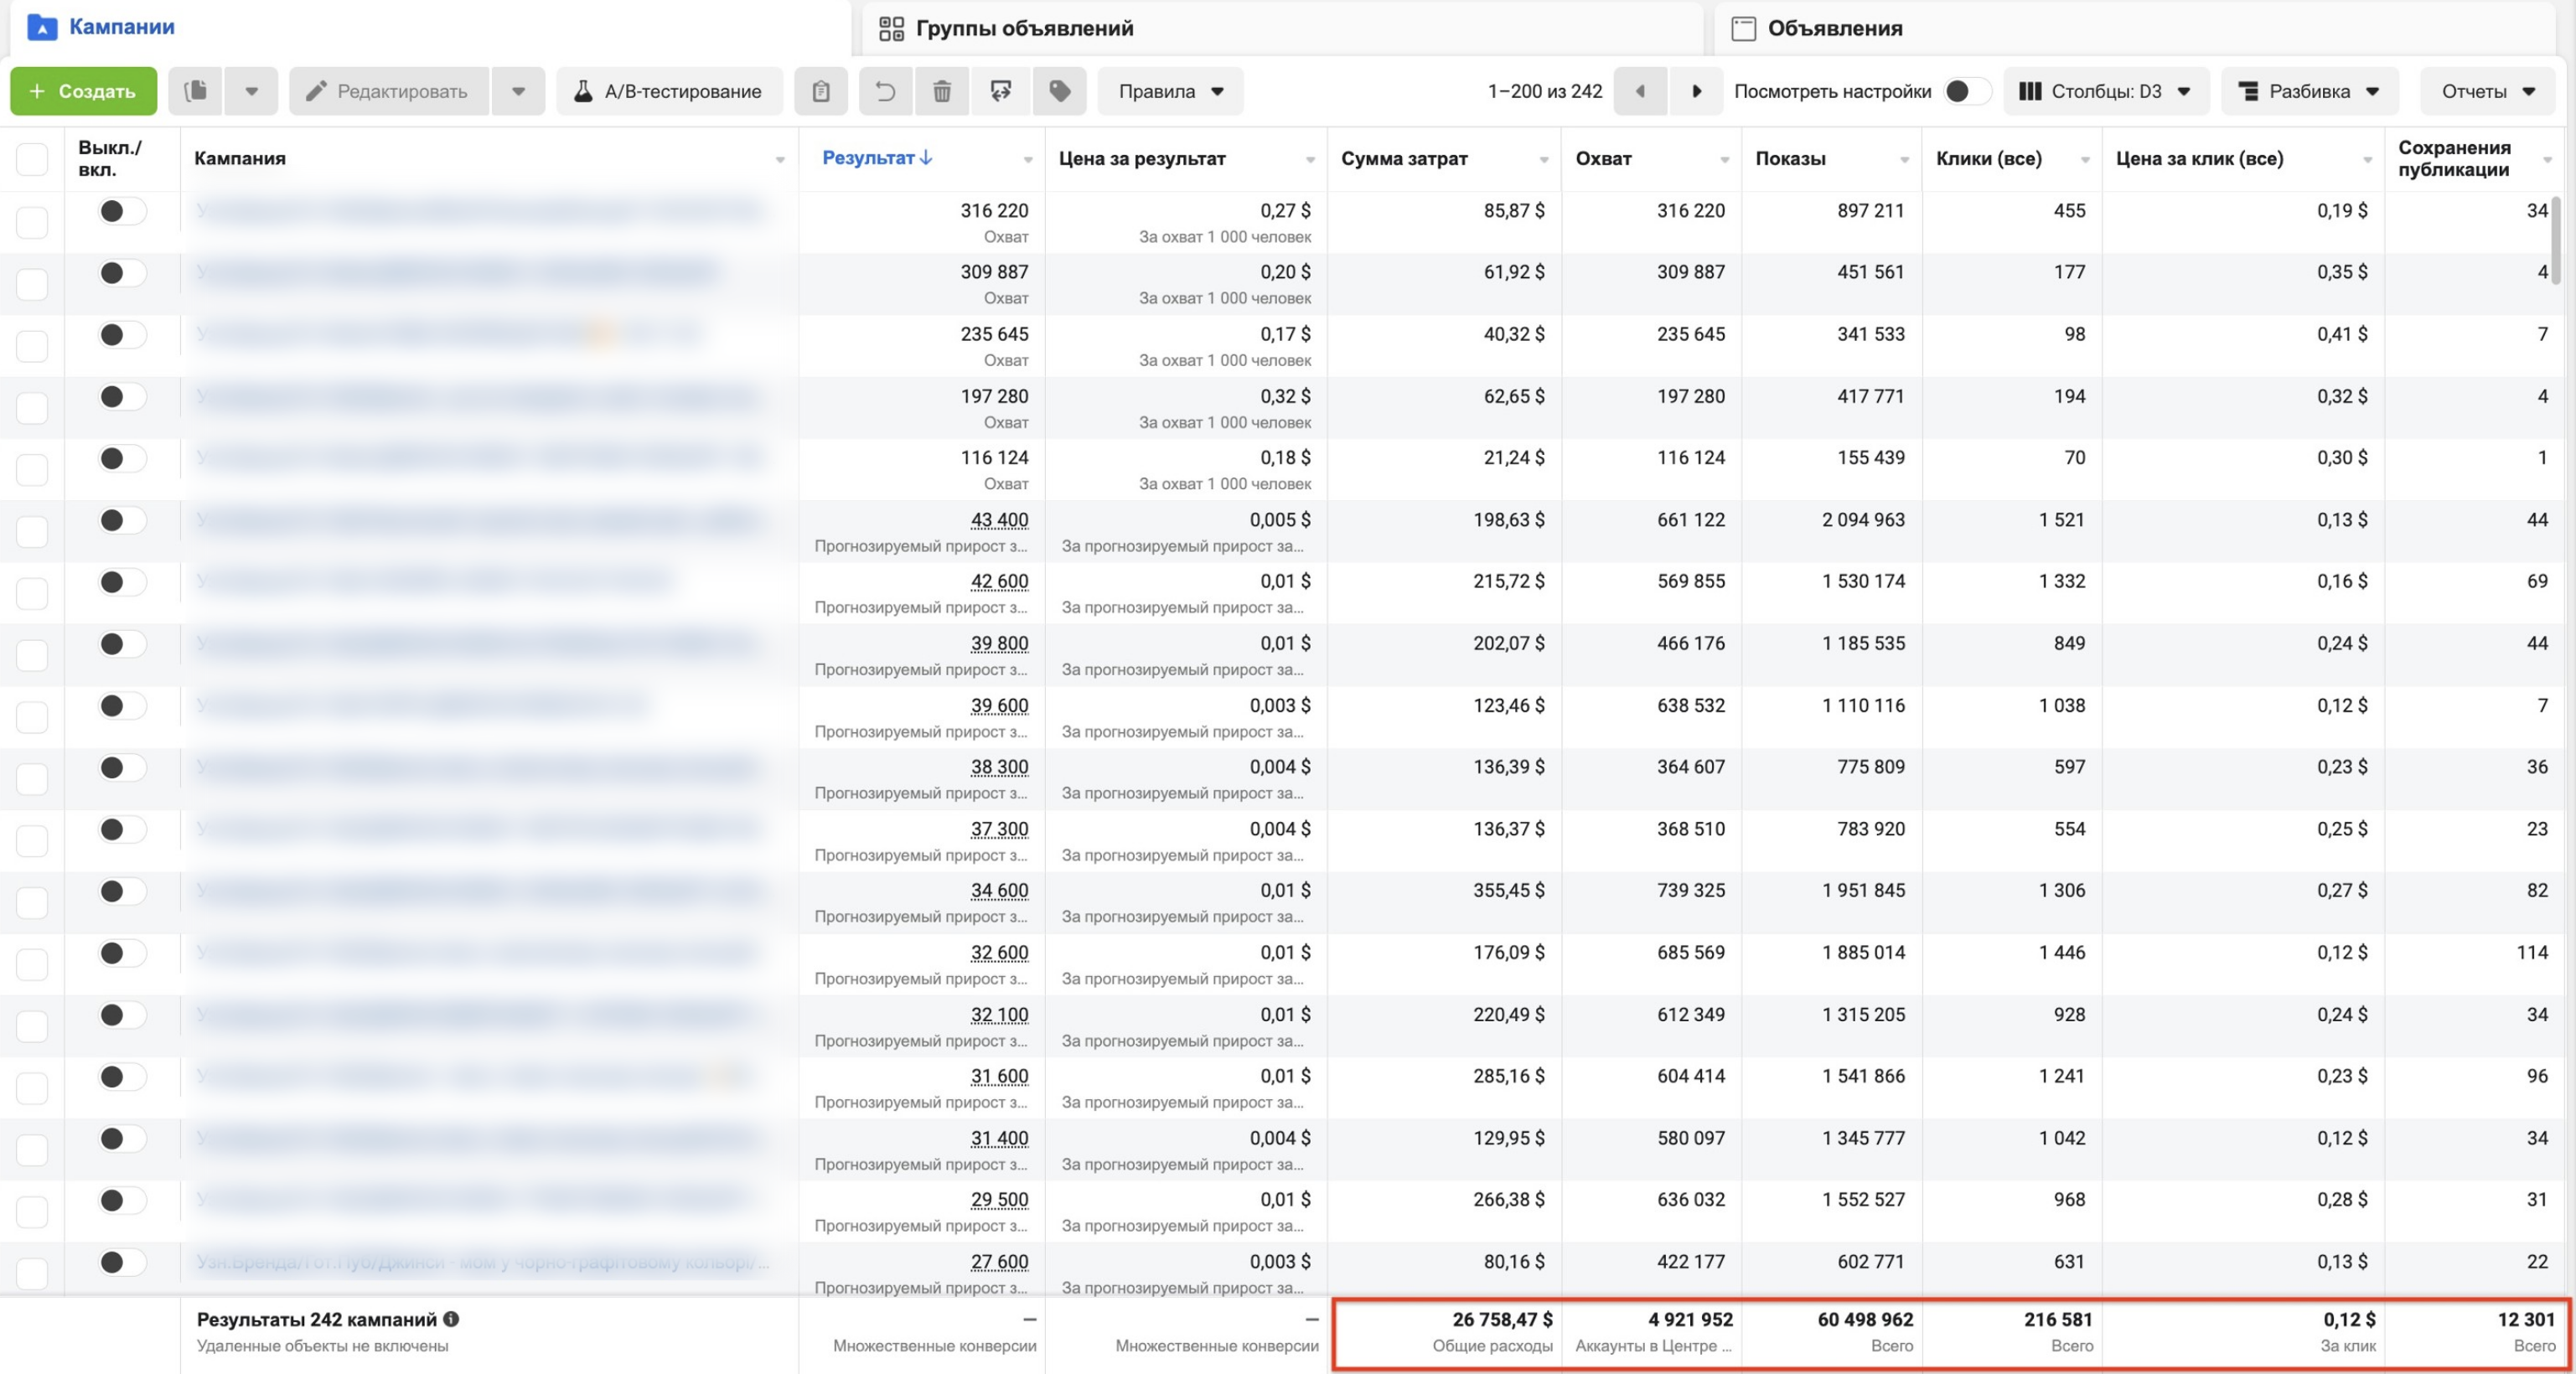
Task: Switch to the Объявления tab
Action: click(2135, 28)
